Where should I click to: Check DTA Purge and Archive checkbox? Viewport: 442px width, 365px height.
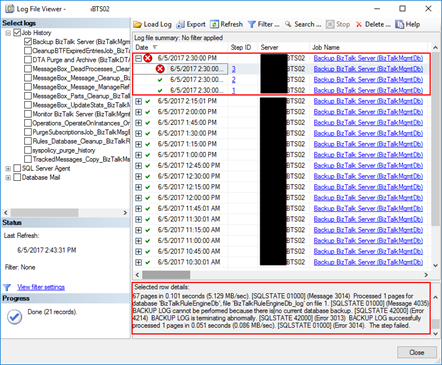pyautogui.click(x=28, y=60)
